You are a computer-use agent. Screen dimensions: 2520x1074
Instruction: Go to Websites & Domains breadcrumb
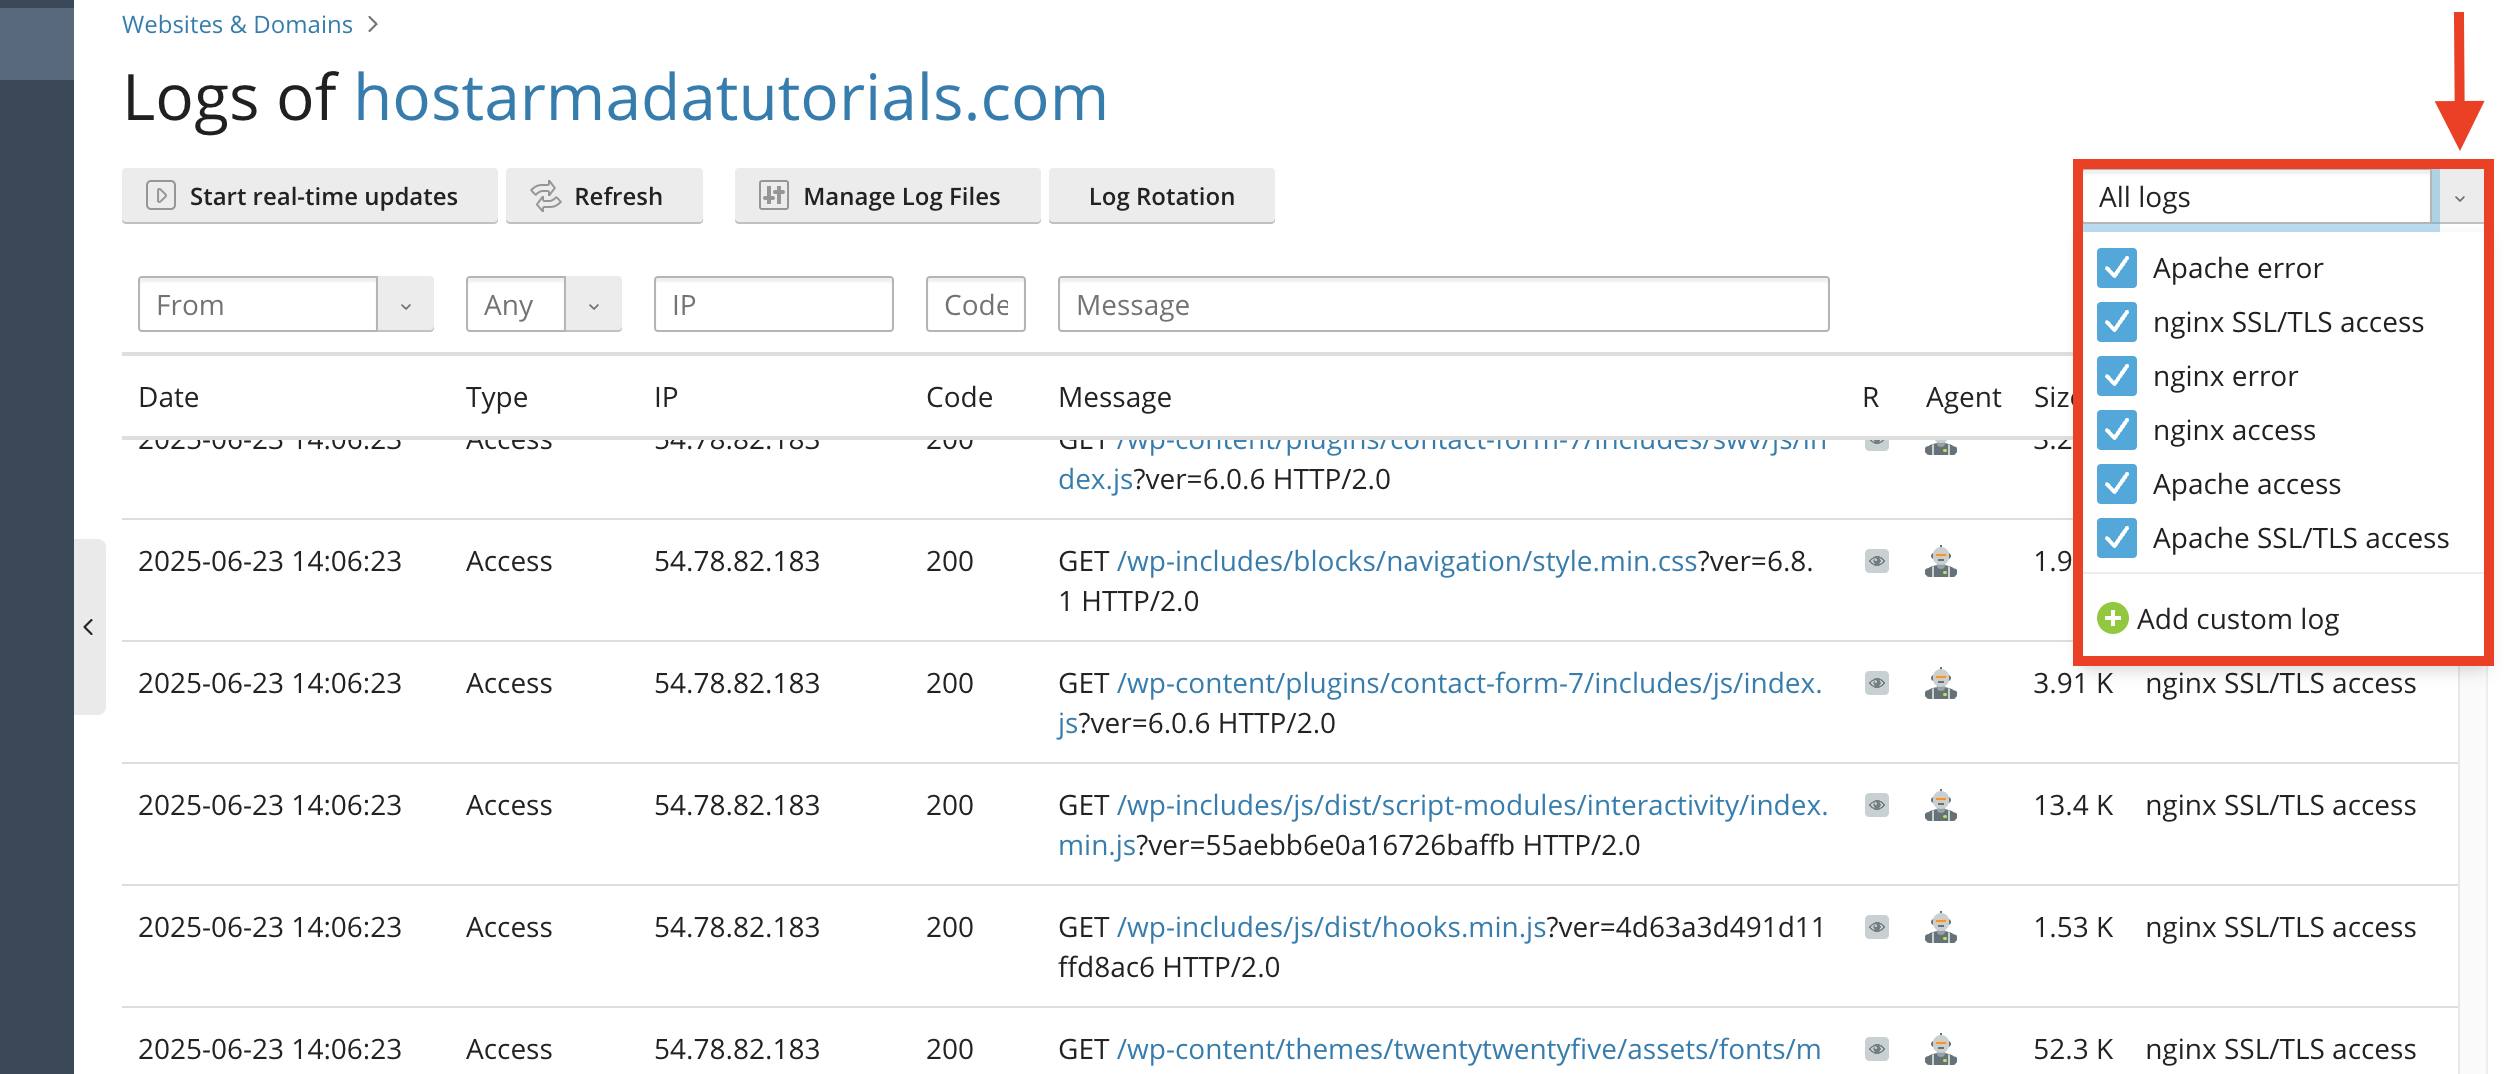click(x=237, y=24)
